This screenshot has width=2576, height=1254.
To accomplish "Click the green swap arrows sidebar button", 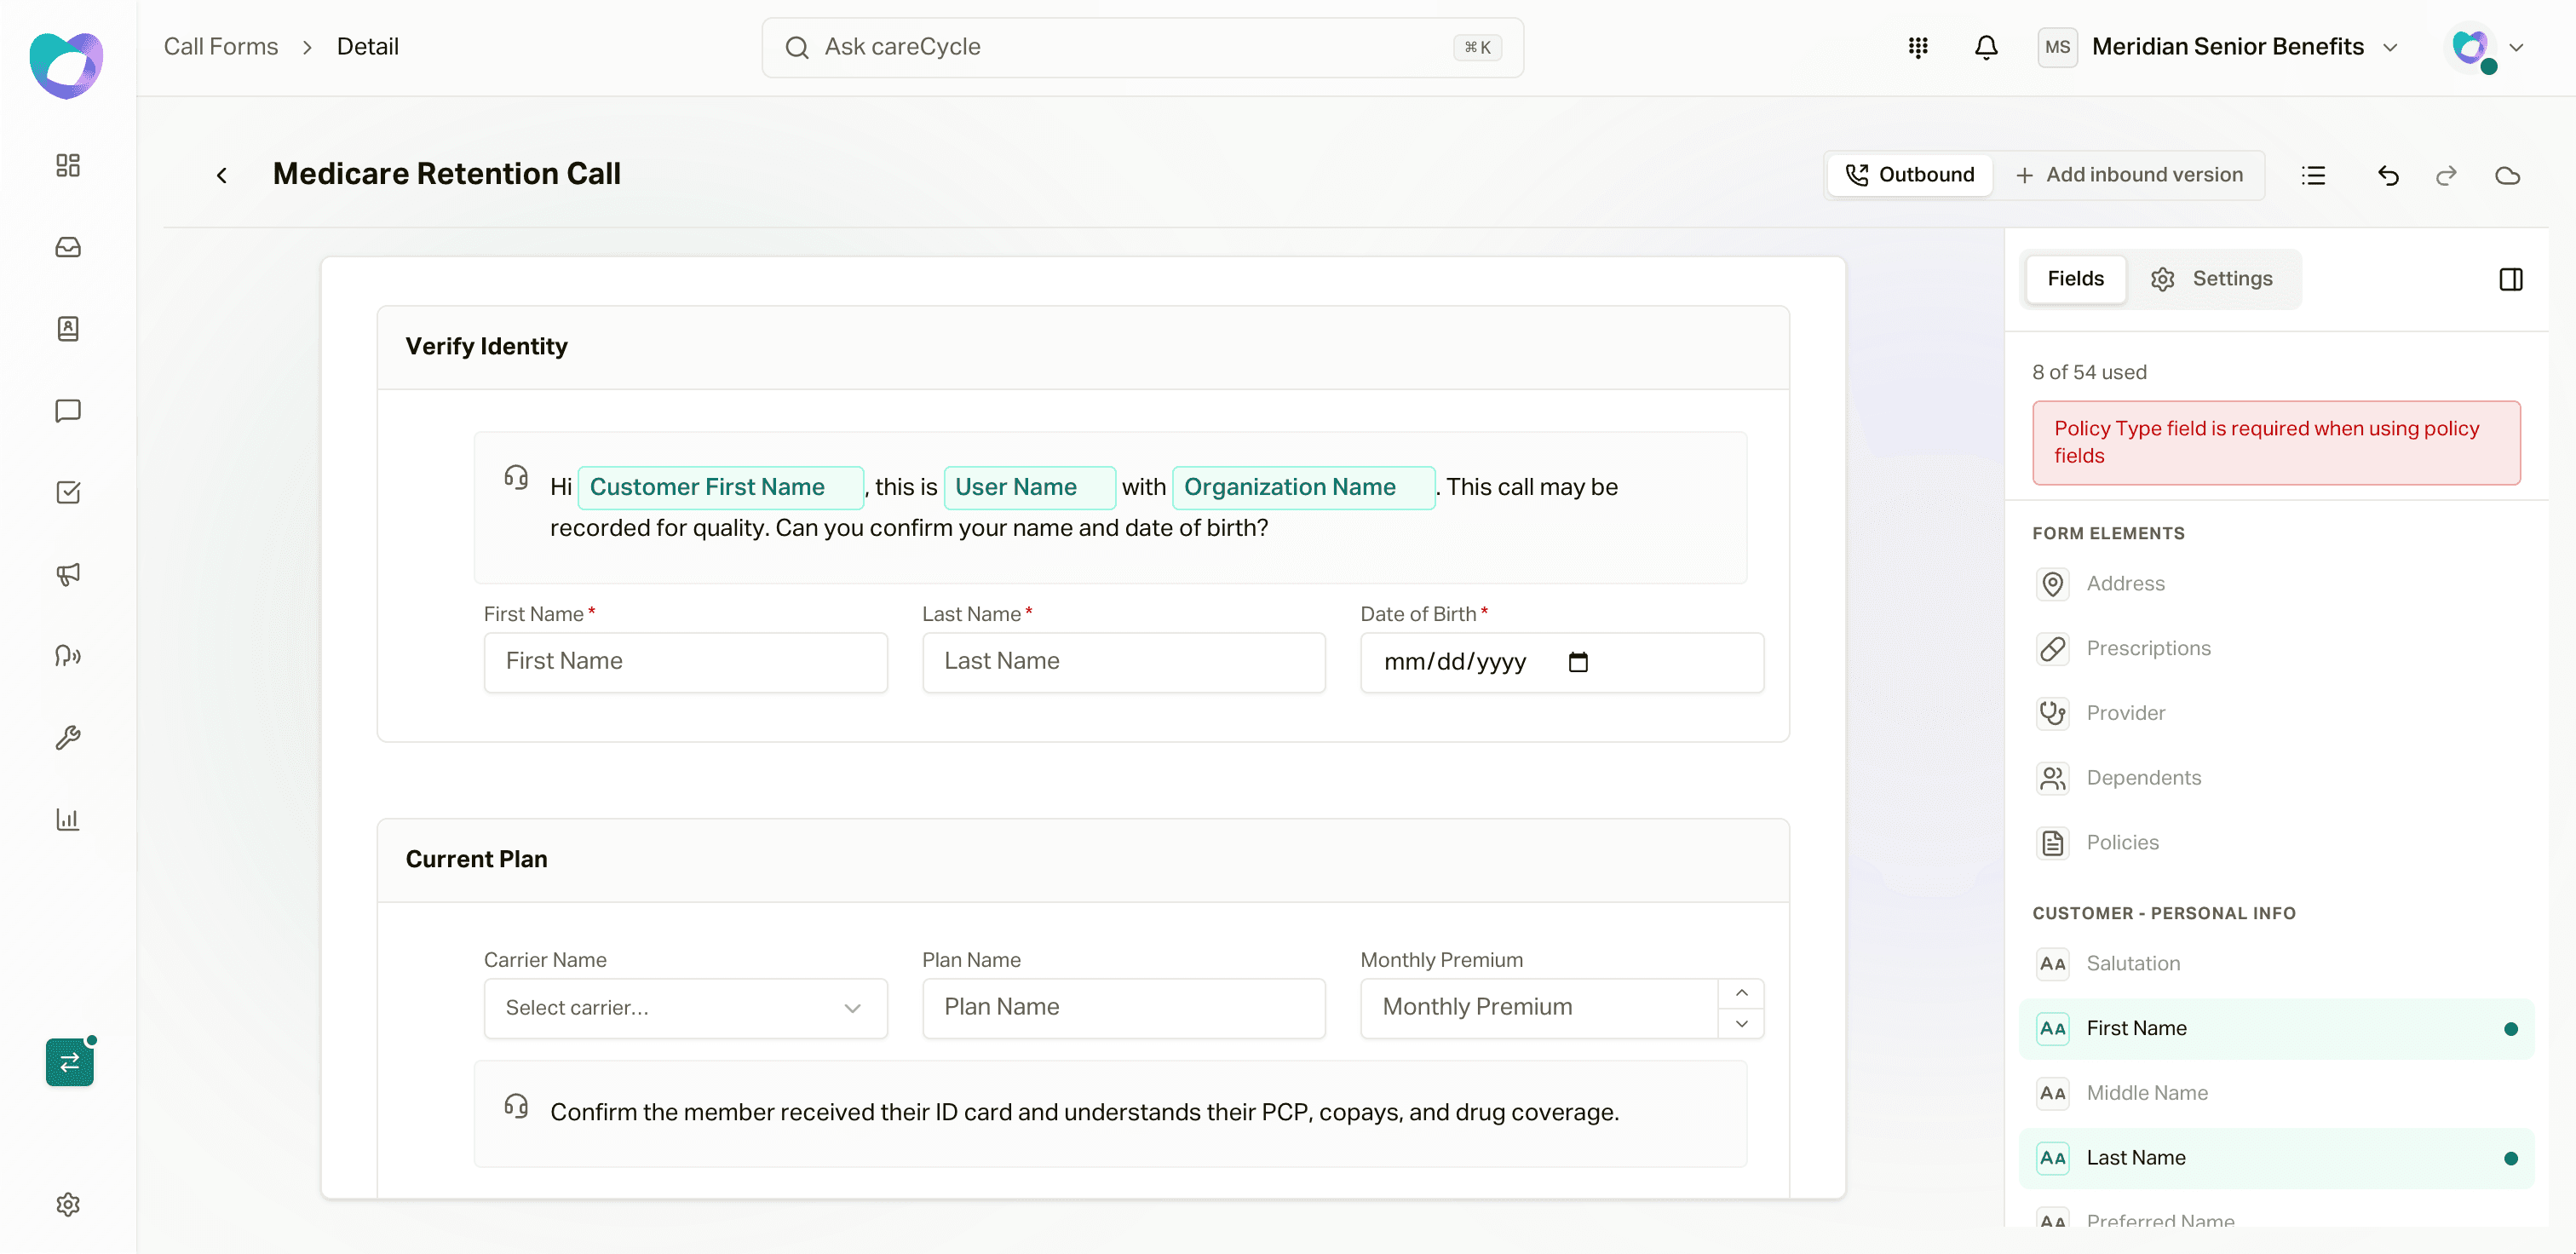I will coord(70,1062).
